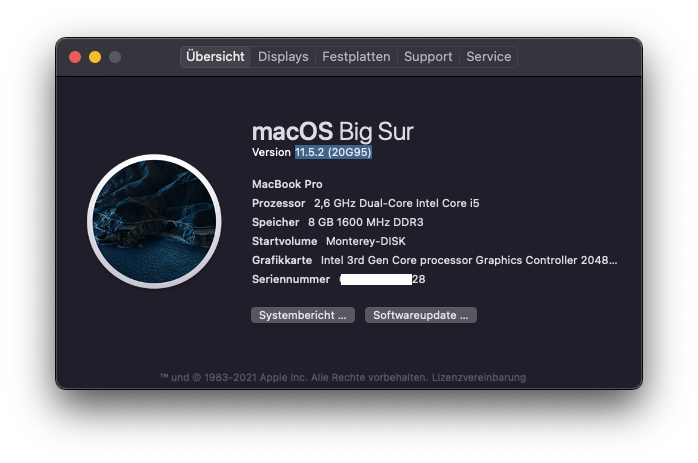The width and height of the screenshot is (698, 463).
Task: Click the memory value 8 GB 1600 MHz DDR3
Action: coord(365,222)
